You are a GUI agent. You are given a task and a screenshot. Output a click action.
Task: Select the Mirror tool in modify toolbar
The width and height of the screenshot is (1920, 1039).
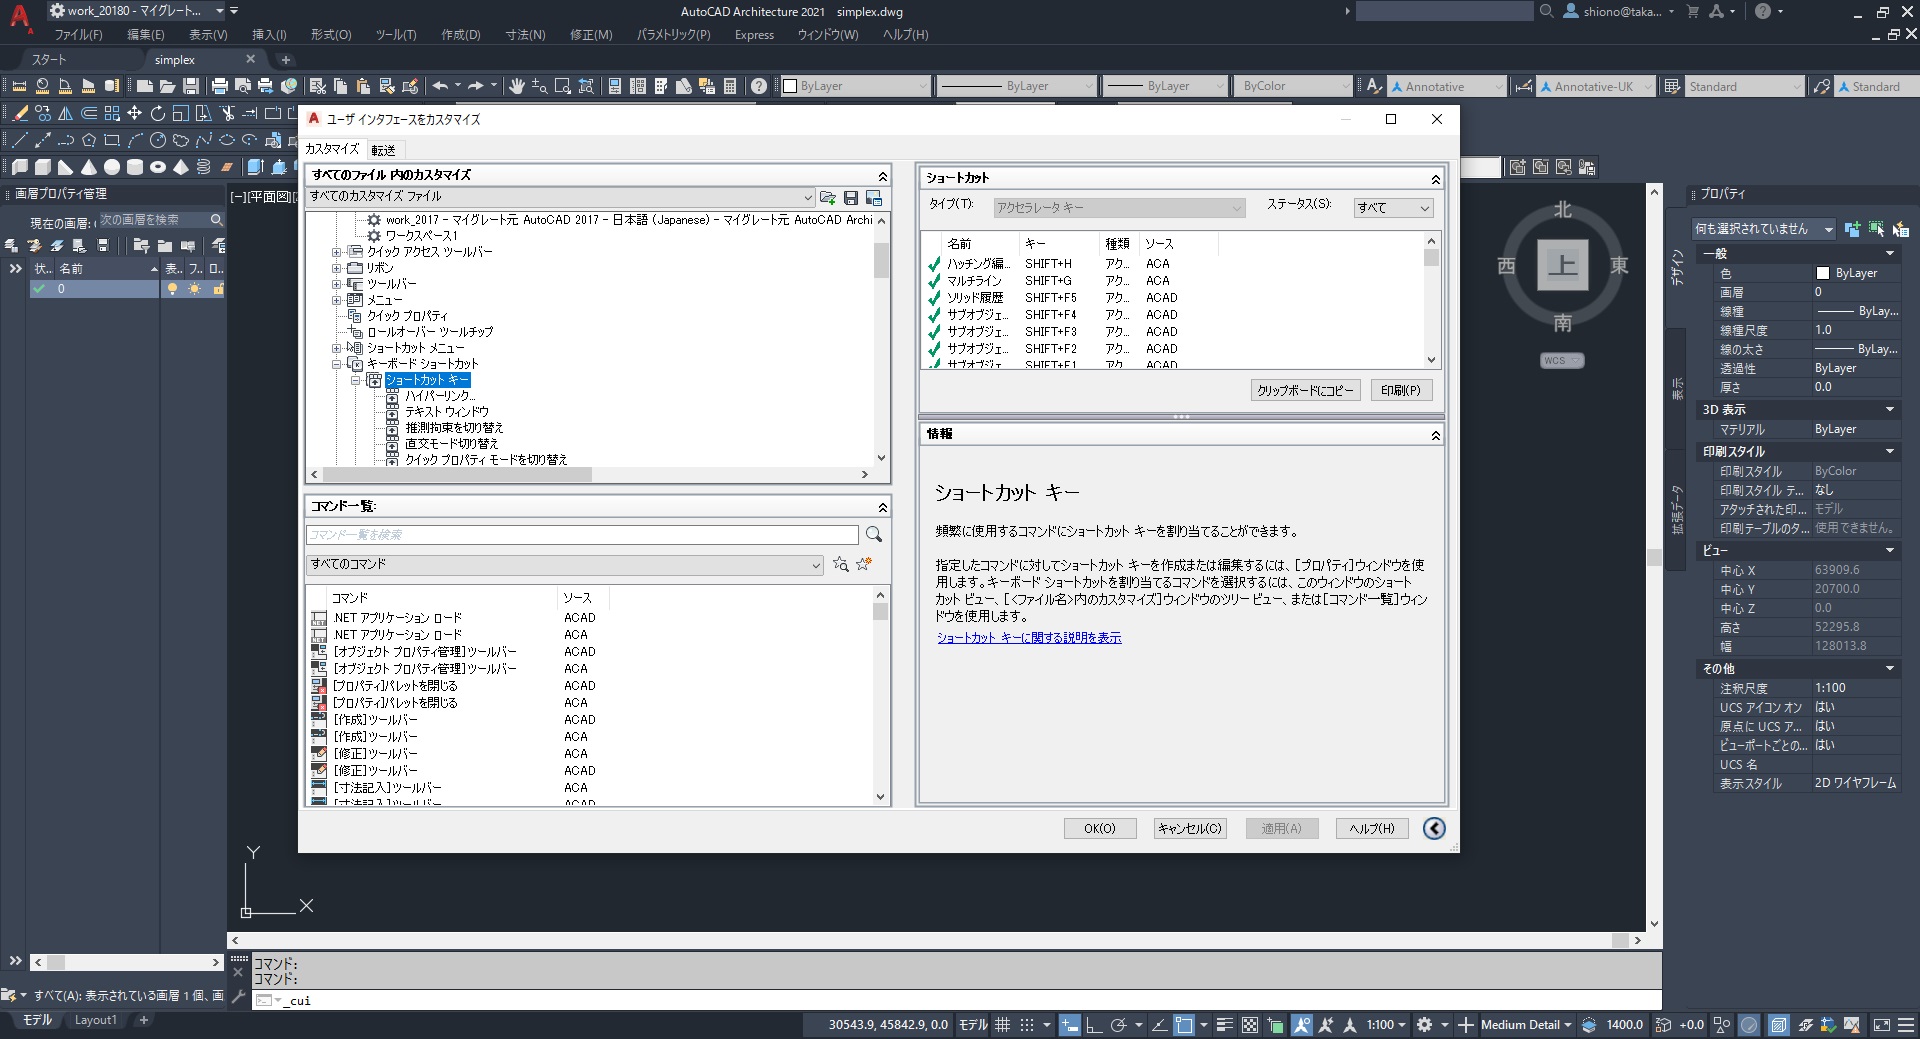tap(65, 113)
